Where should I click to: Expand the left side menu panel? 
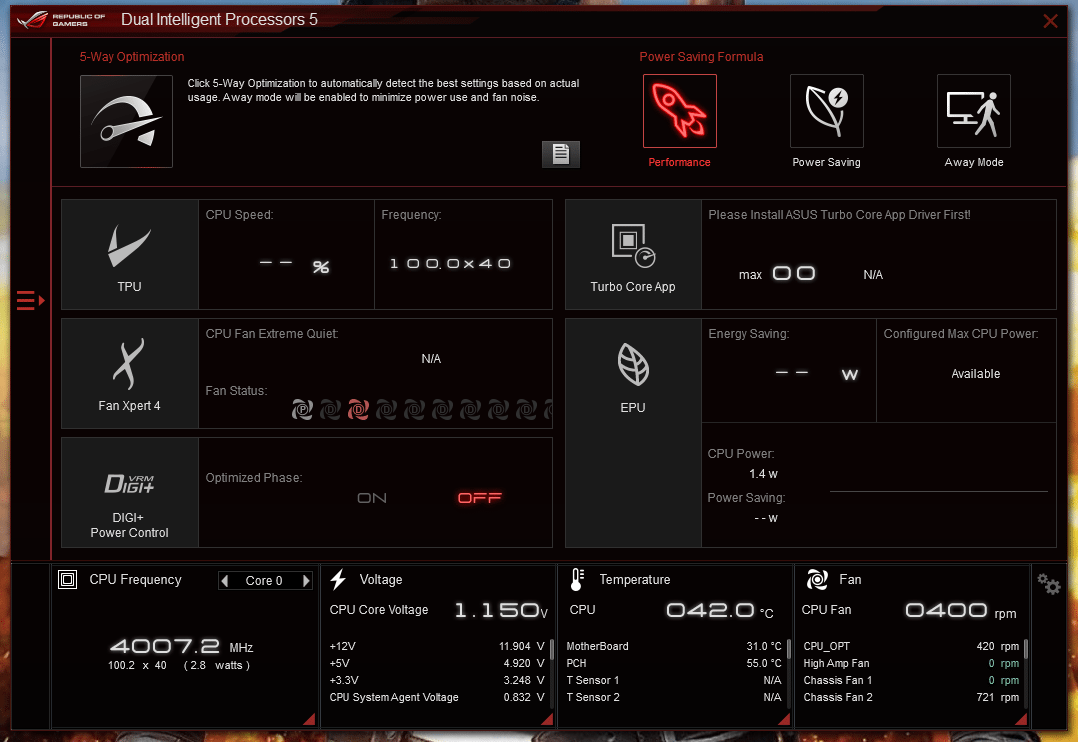click(30, 301)
